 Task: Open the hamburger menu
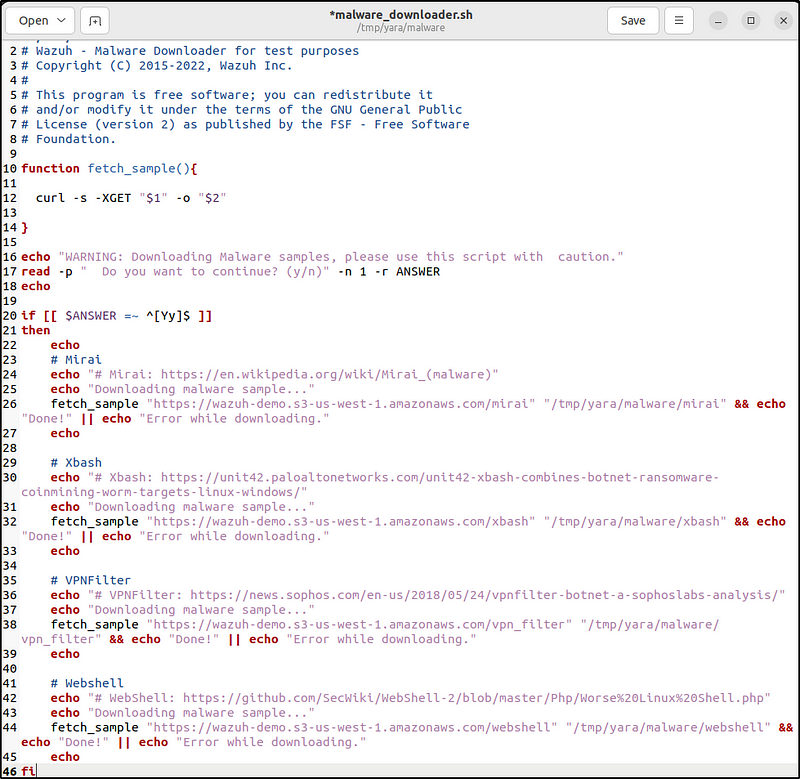click(679, 20)
